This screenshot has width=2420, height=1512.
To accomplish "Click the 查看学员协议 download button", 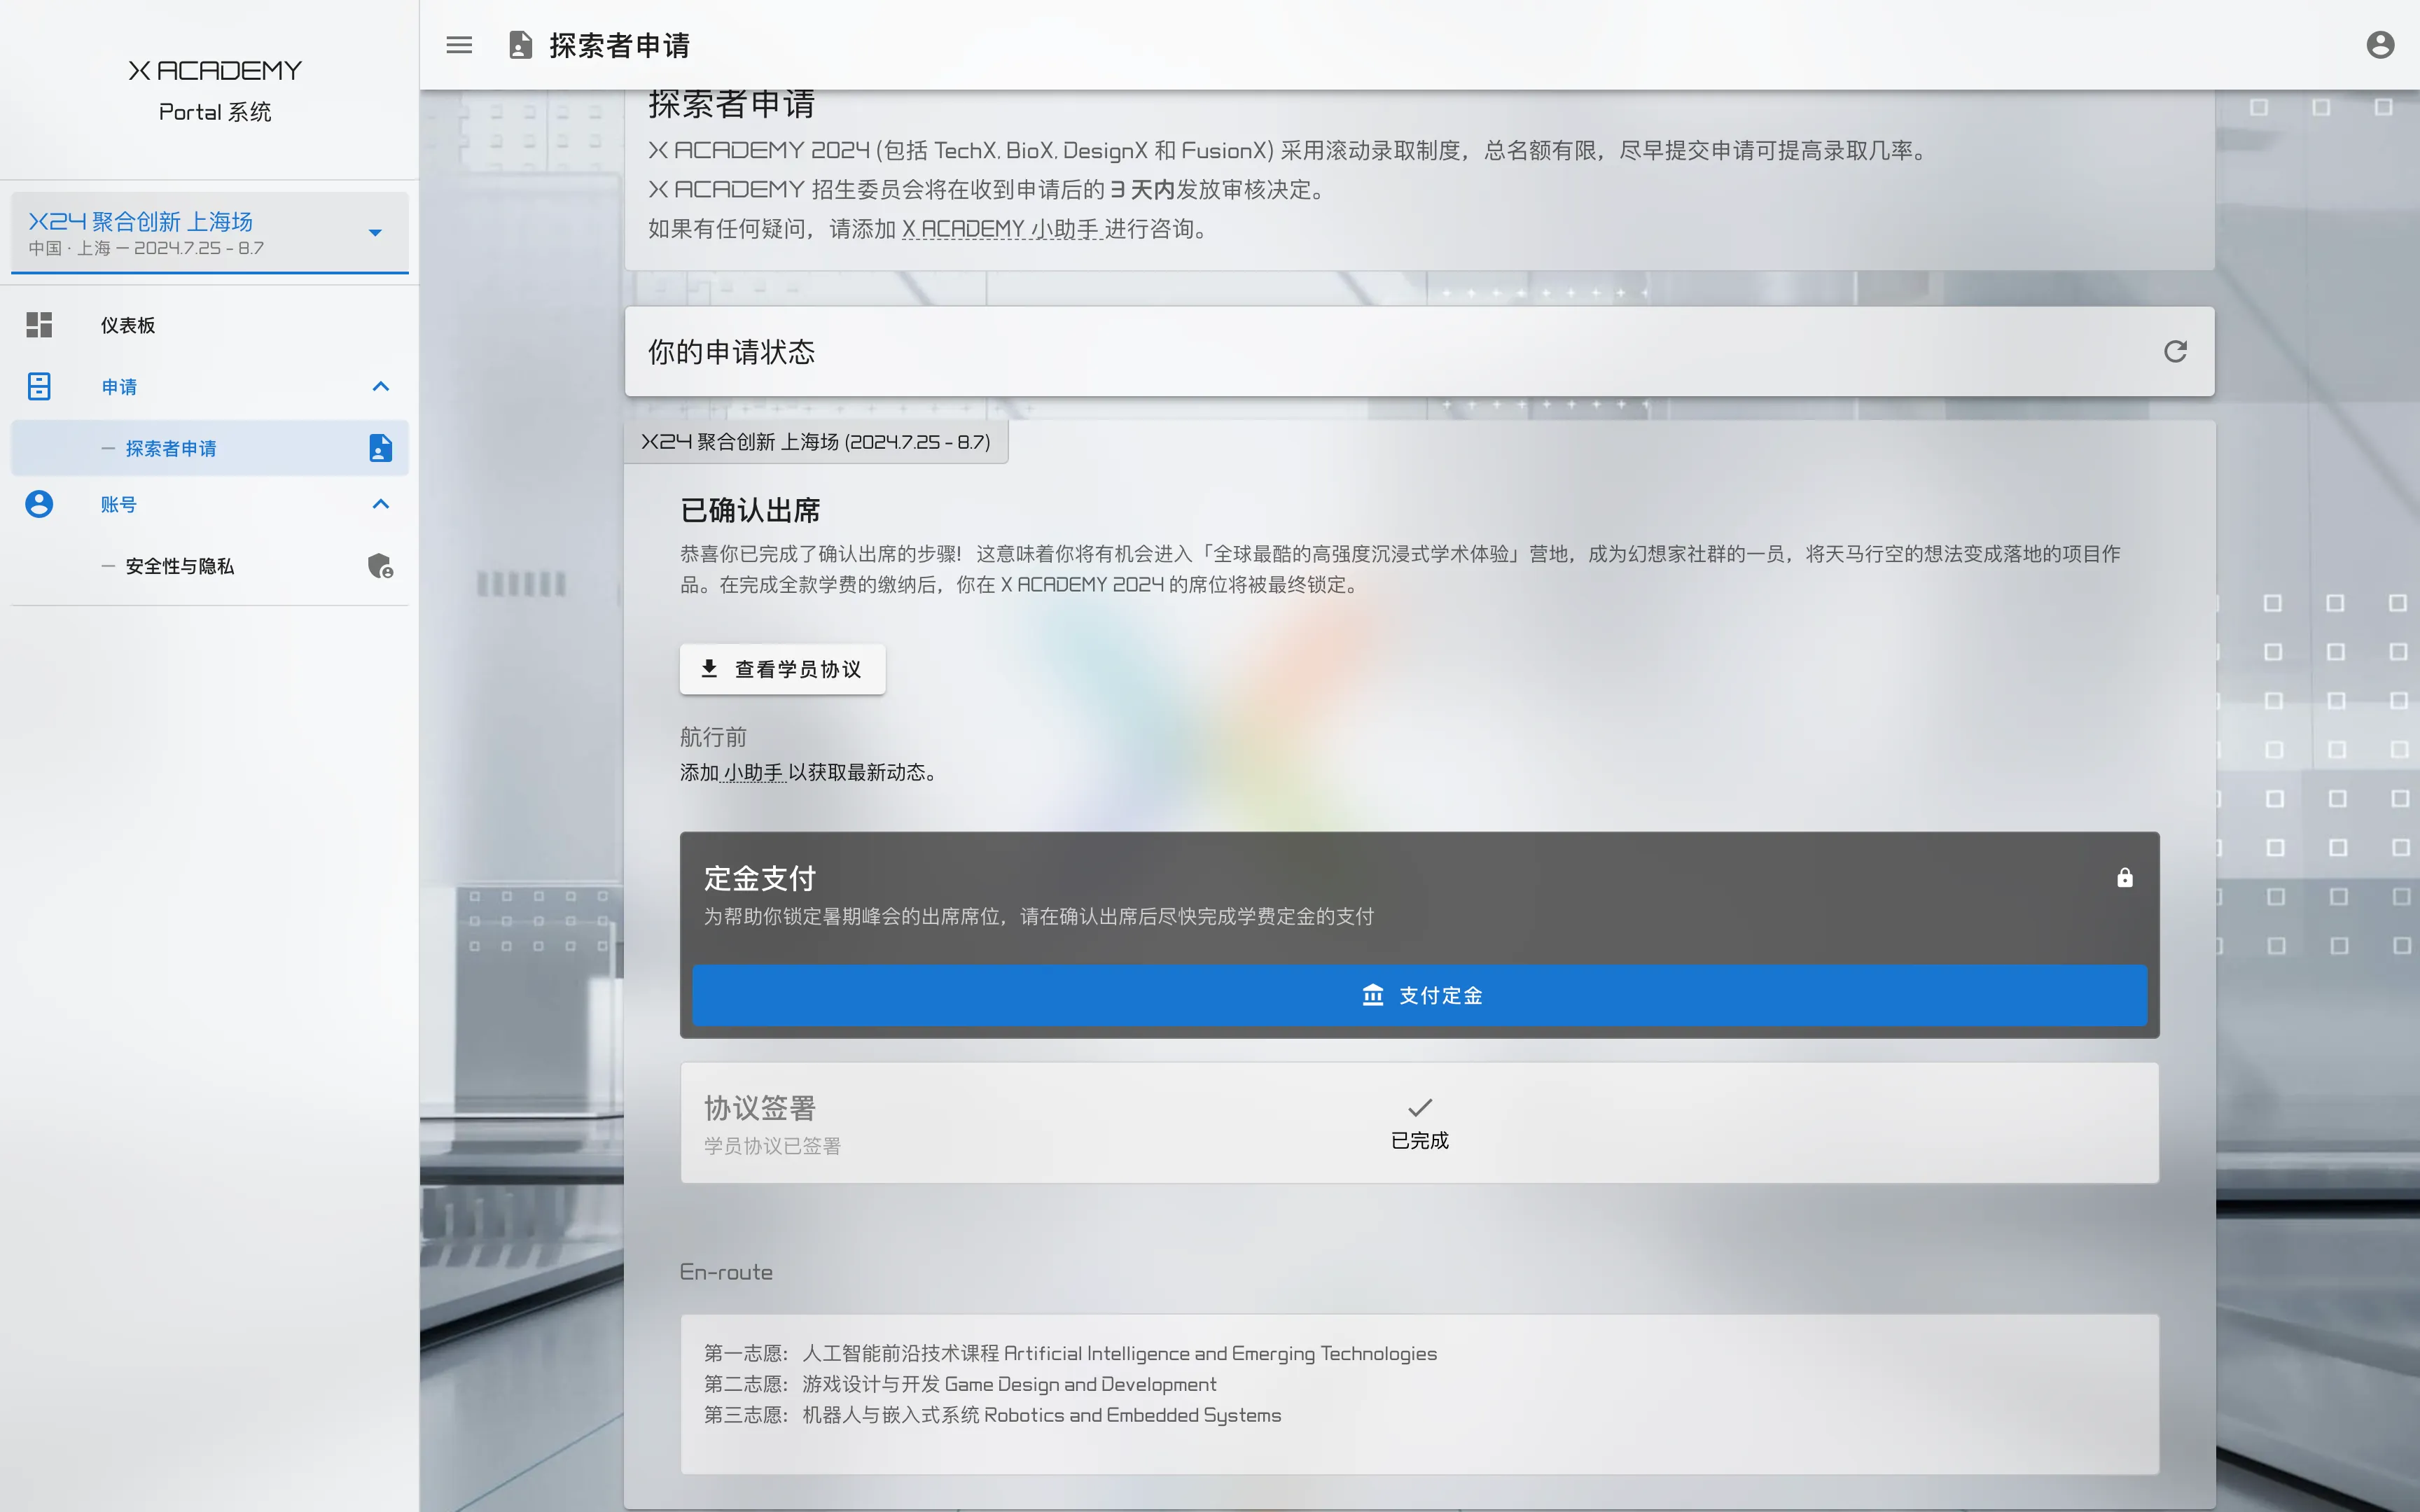I will coord(782,669).
